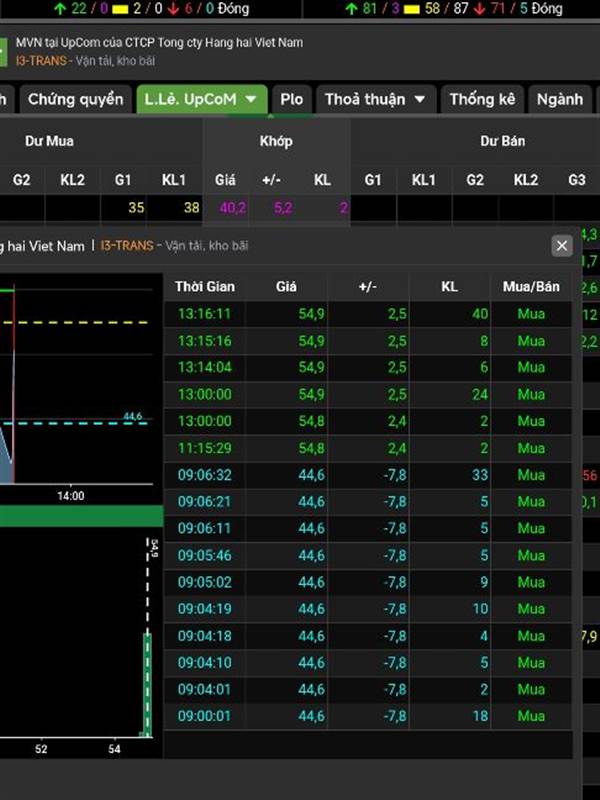Click I3-TRANS link in the popup title
The image size is (600, 800).
127,245
